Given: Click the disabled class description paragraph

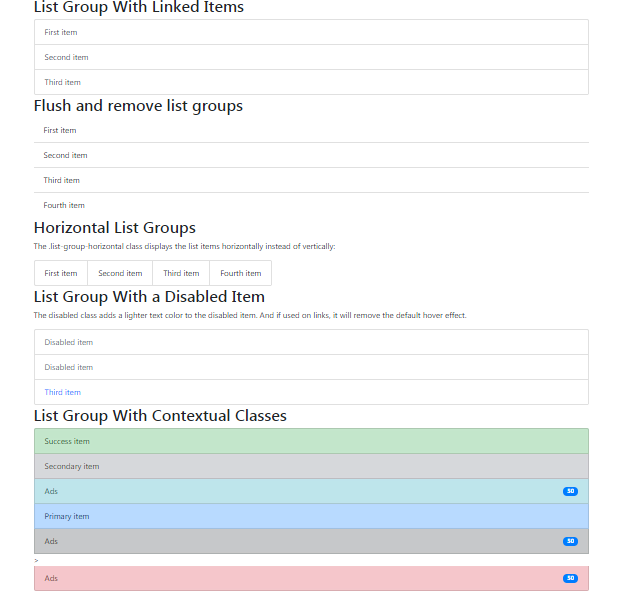Looking at the screenshot, I should click(250, 315).
